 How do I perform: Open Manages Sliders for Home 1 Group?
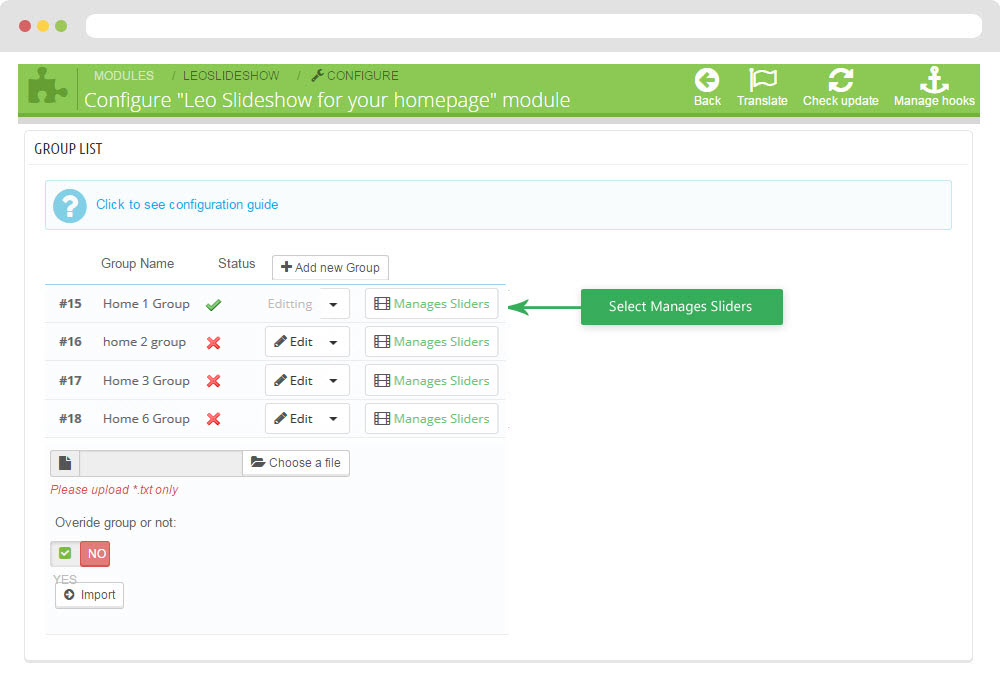(432, 304)
